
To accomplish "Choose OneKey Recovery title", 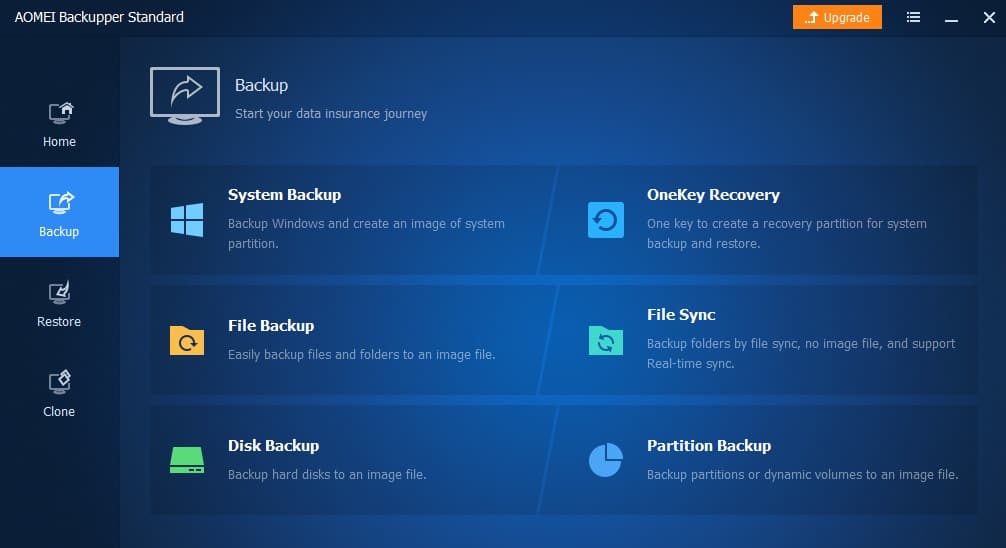I will point(713,195).
